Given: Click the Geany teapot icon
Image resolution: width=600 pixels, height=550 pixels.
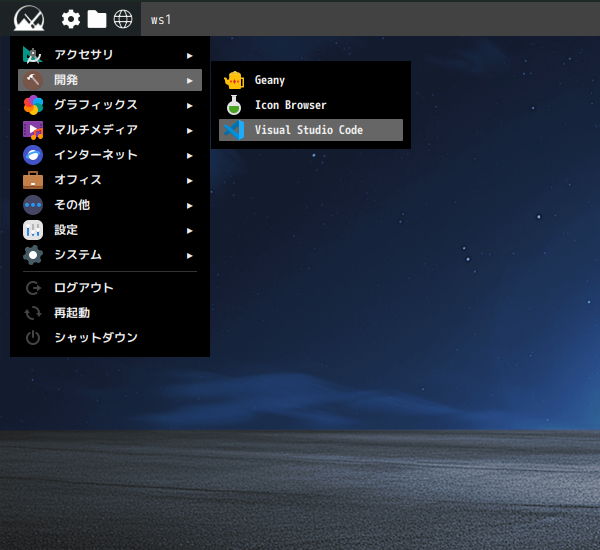Looking at the screenshot, I should pyautogui.click(x=234, y=80).
